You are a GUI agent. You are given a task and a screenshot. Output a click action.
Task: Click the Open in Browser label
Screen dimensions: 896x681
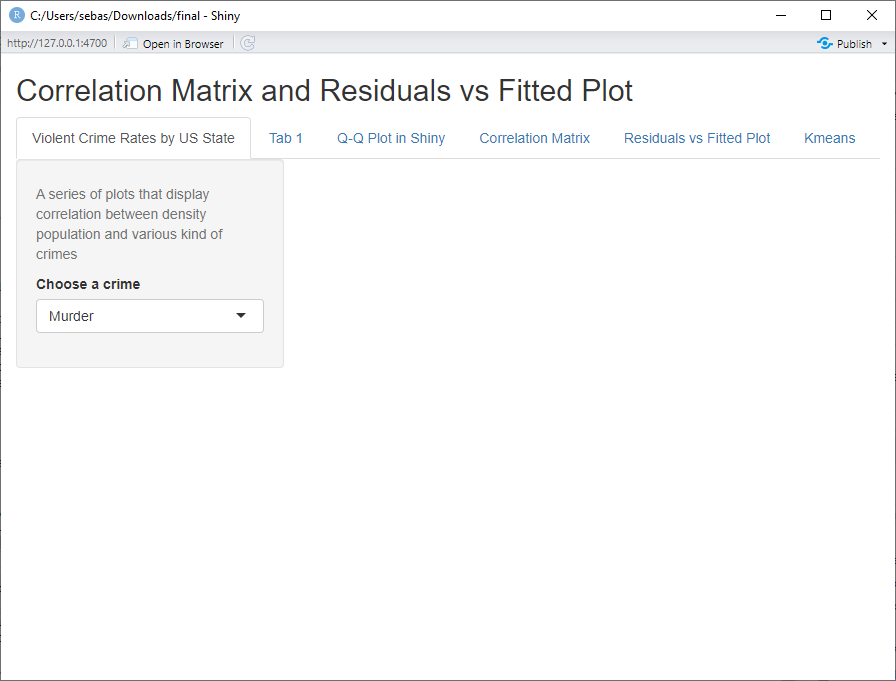coord(183,44)
